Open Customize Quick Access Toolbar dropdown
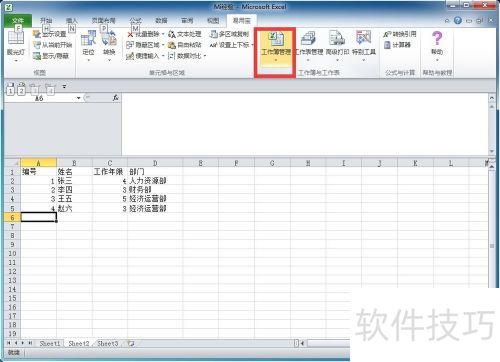Viewport: 500px width, 362px height. pyautogui.click(x=64, y=87)
